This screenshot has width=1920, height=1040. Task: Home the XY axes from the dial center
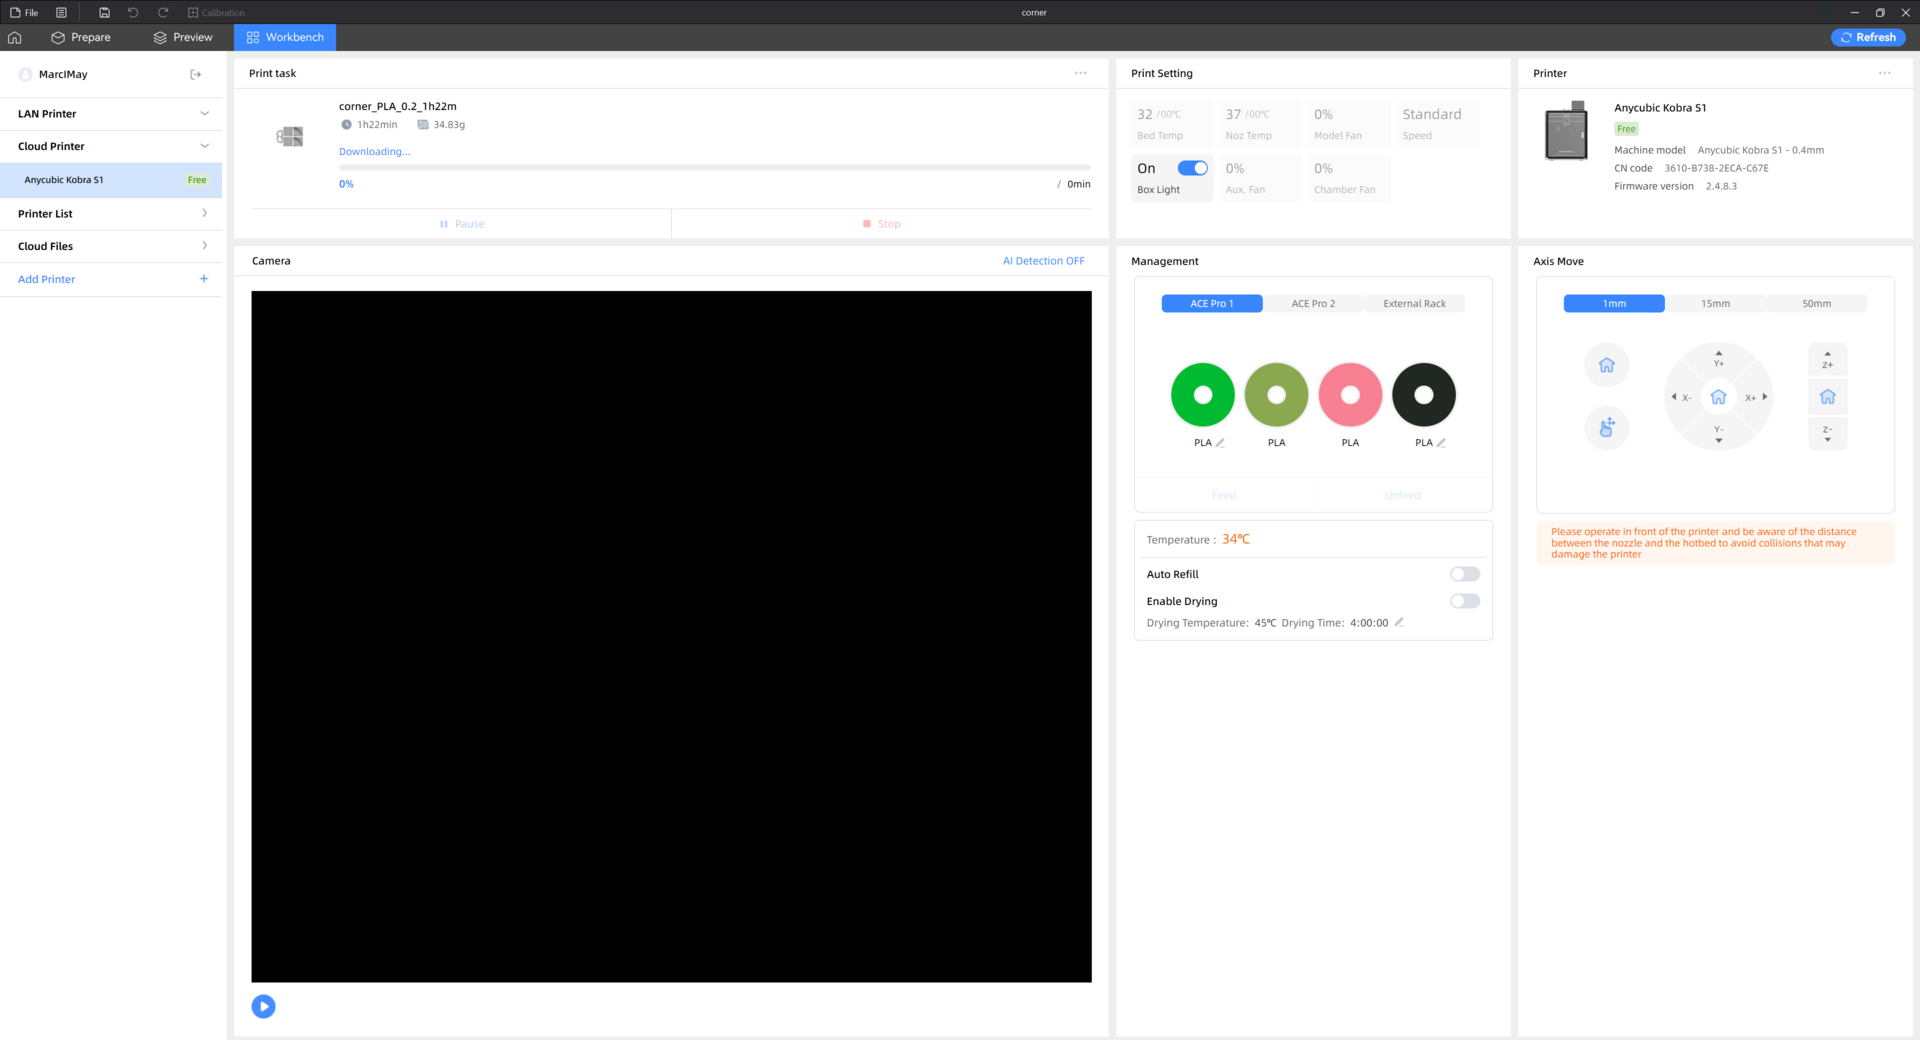(1719, 397)
